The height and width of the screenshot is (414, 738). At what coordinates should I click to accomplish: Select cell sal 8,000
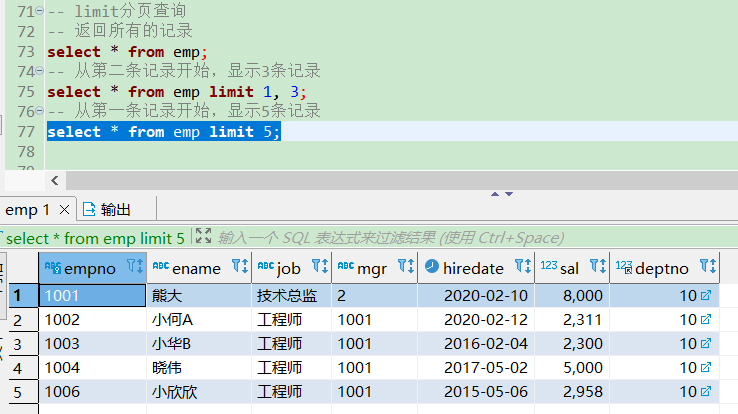(572, 295)
